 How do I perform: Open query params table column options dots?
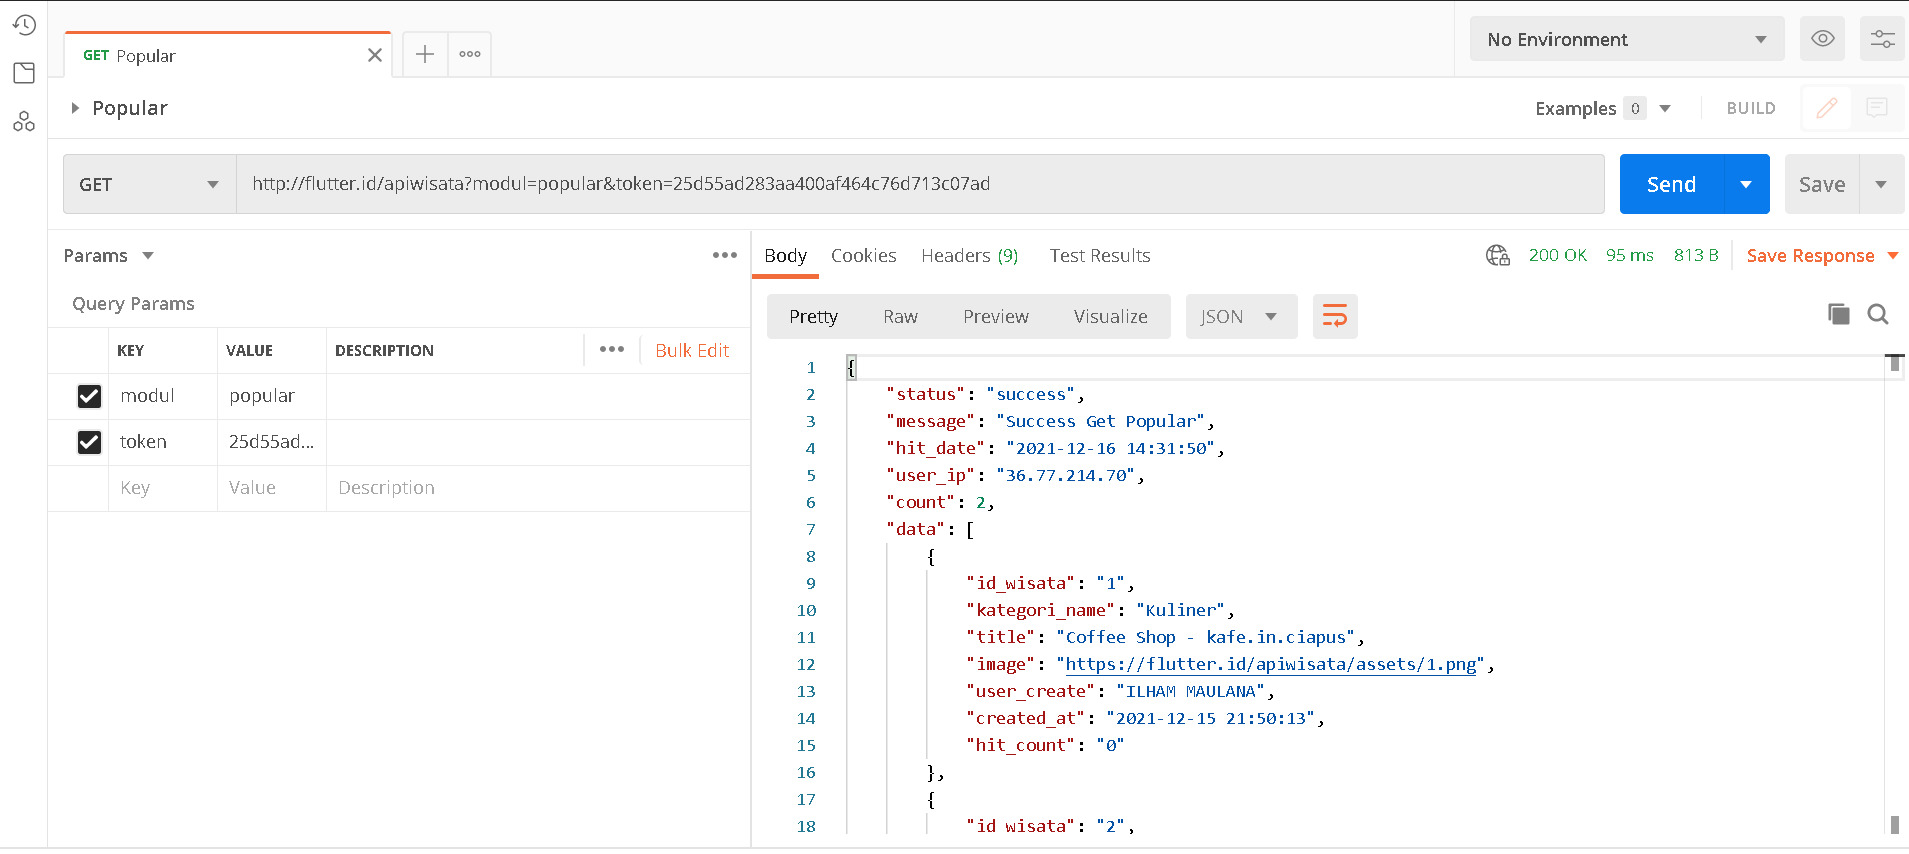point(612,349)
